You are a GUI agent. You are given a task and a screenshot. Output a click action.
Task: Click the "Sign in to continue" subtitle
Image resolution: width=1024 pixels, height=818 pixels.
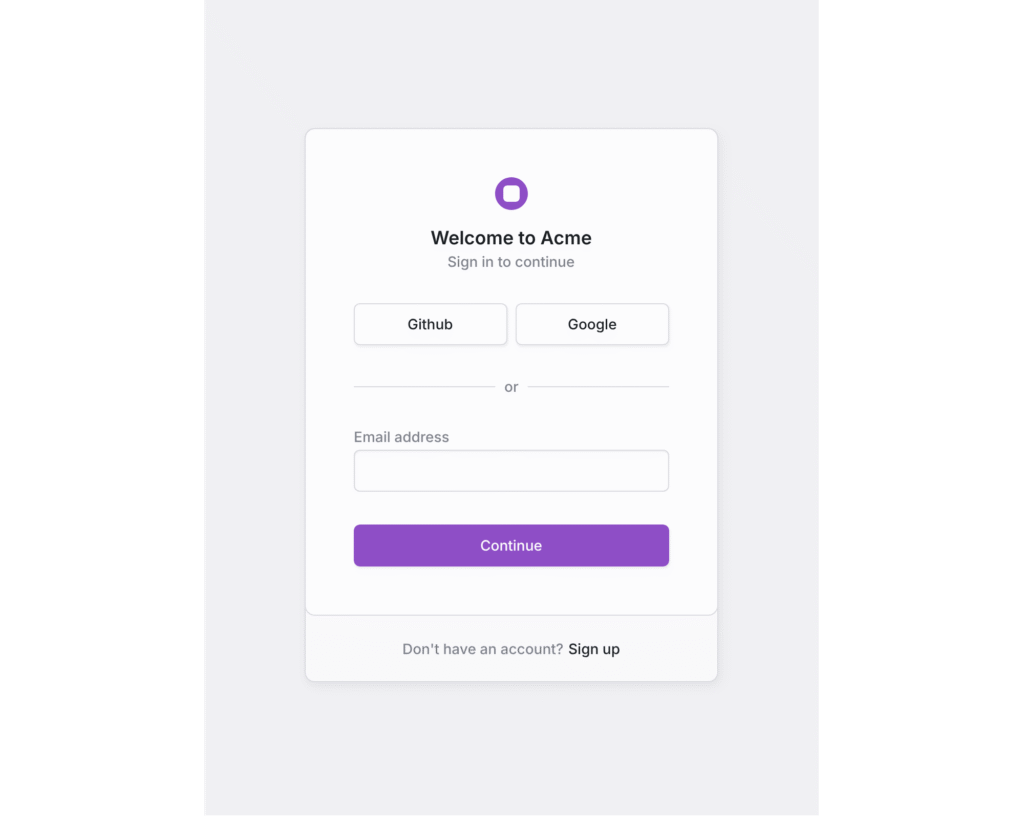[x=511, y=262]
